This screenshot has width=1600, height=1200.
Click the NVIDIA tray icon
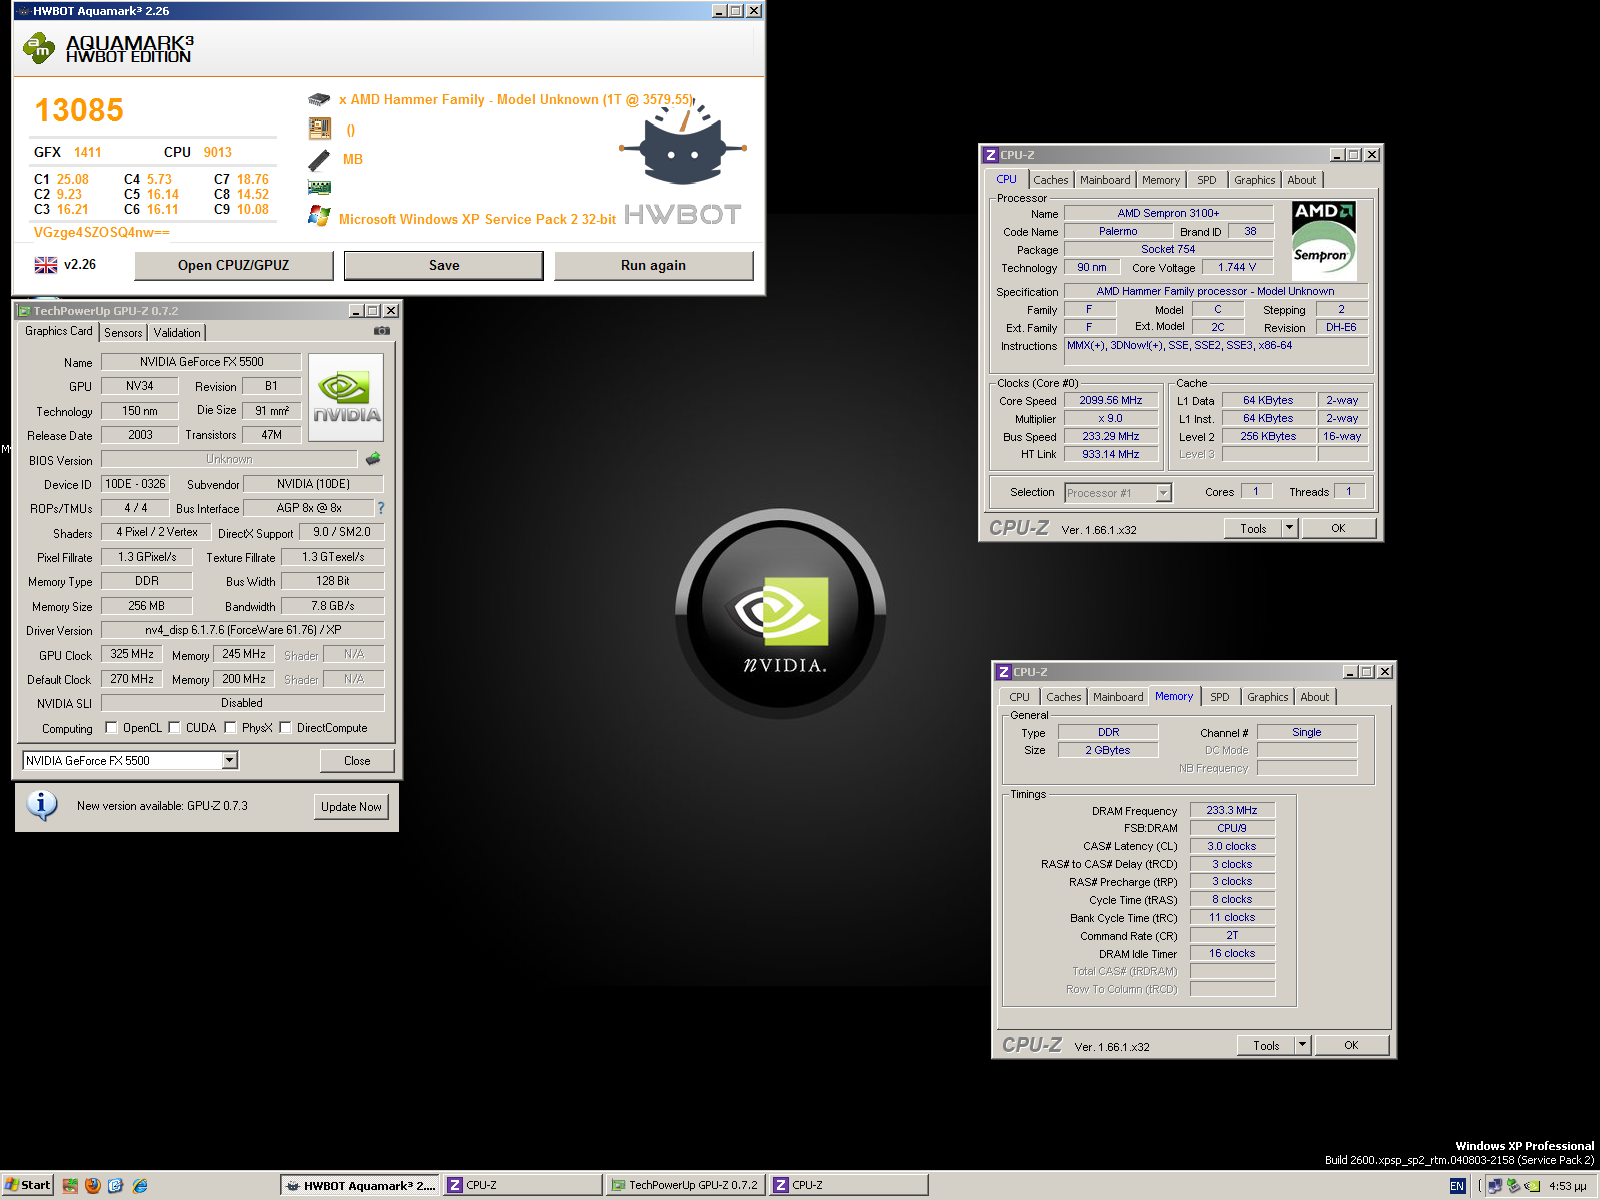(1532, 1186)
